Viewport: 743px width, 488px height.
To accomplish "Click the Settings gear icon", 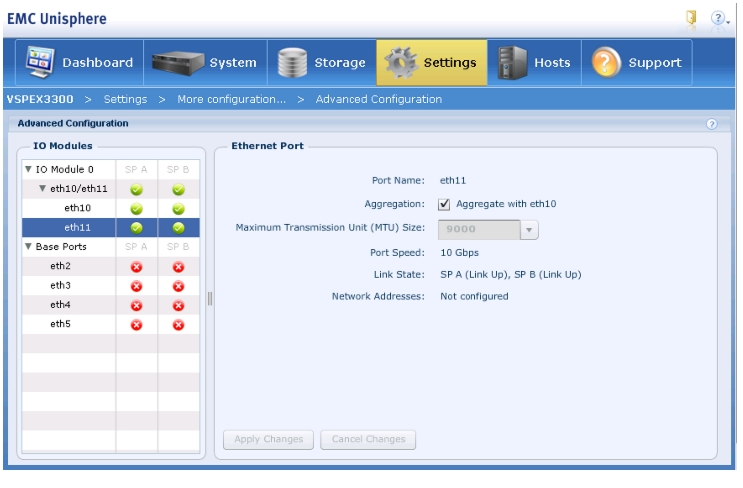I will (x=401, y=63).
